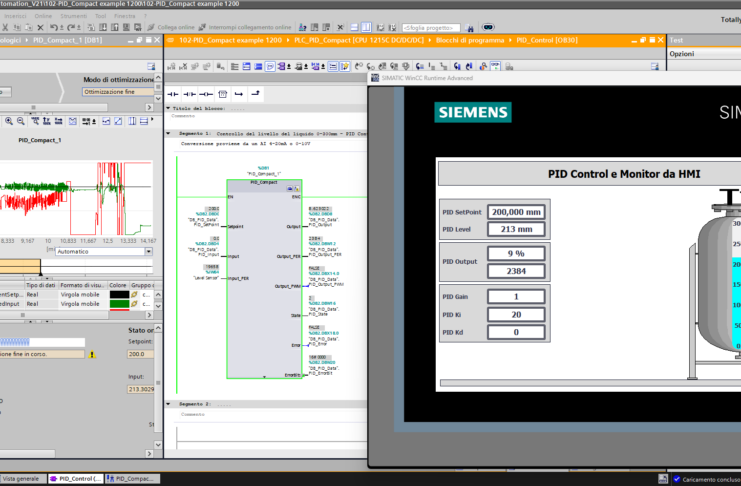Viewport: 741px width, 486px height.
Task: Click the Sfoglia progetto search field
Action: 431,28
